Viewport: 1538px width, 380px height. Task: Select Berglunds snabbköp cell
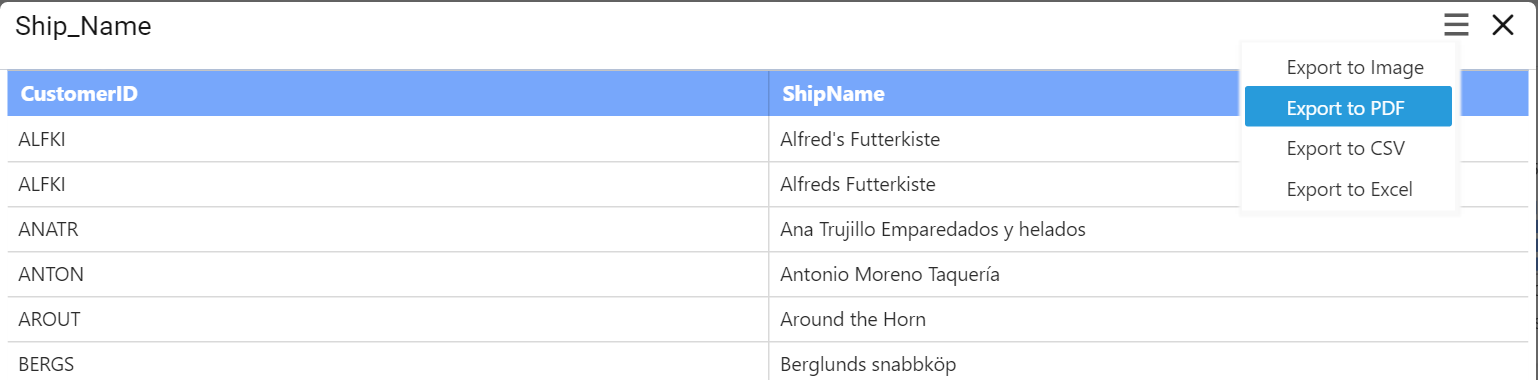pos(1149,362)
